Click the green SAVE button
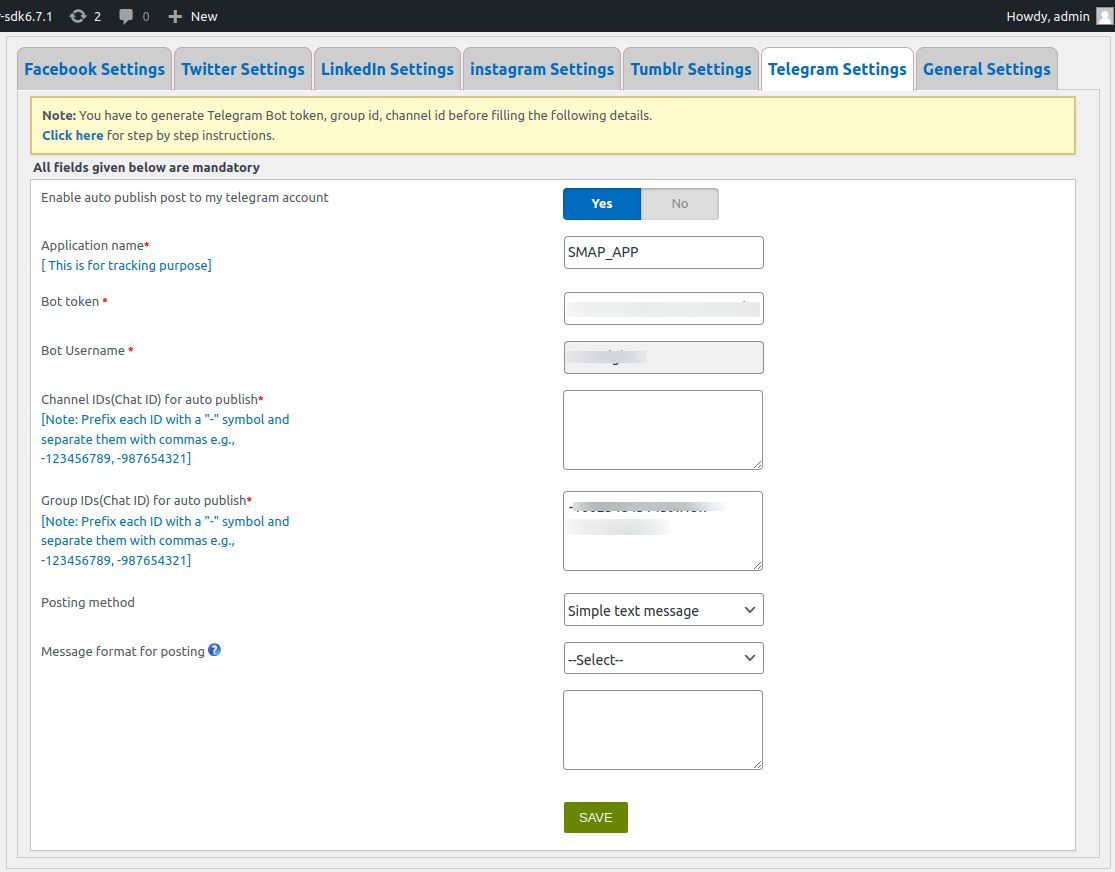Image resolution: width=1115 pixels, height=872 pixels. [x=596, y=817]
